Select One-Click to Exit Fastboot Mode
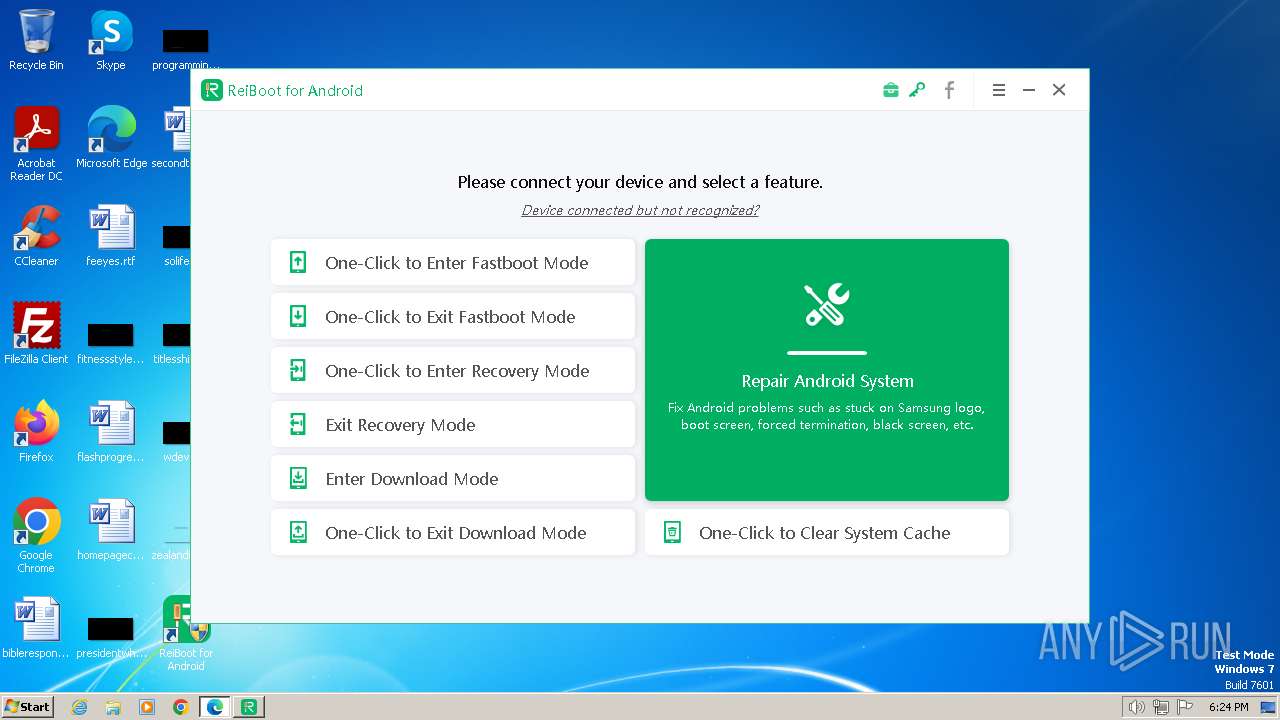This screenshot has height=720, width=1280. point(453,316)
